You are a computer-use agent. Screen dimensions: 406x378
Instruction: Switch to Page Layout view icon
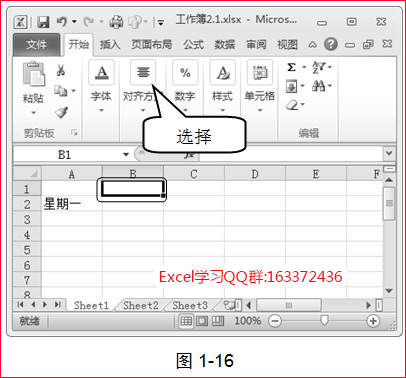[202, 321]
